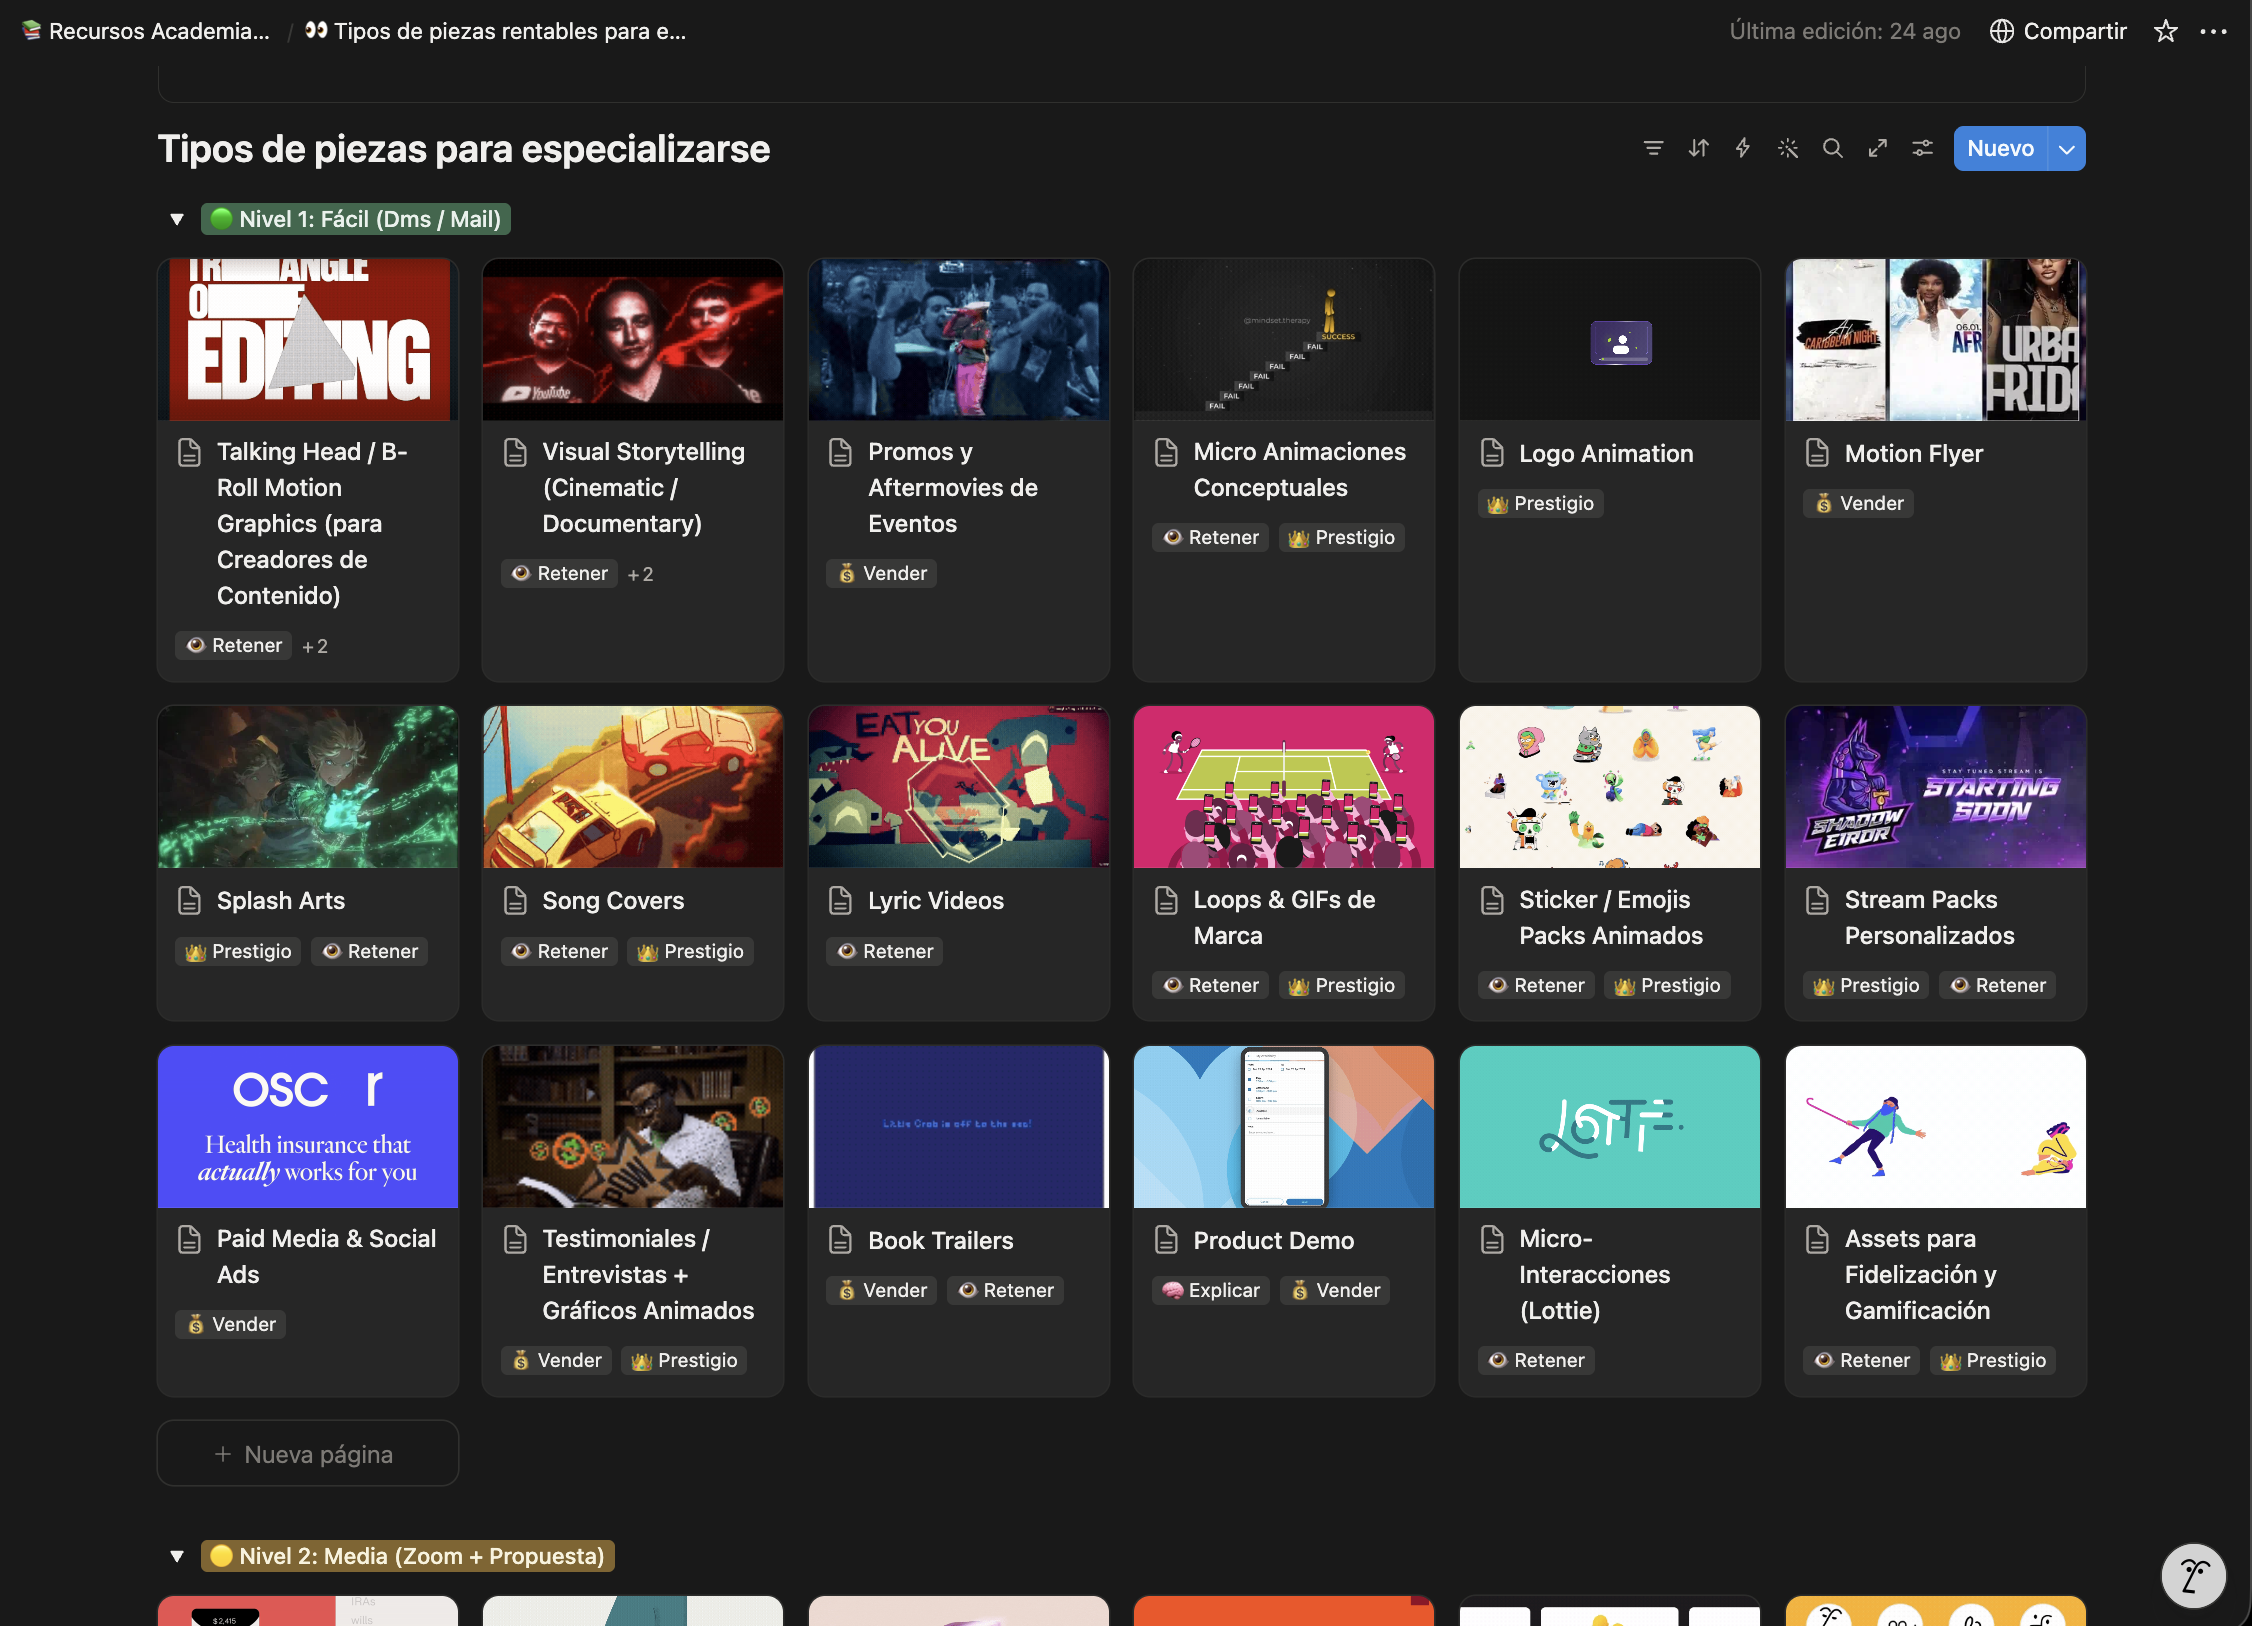Open the Logo Animation card thumbnail
Screen dimensions: 2252x1626
[1610, 340]
